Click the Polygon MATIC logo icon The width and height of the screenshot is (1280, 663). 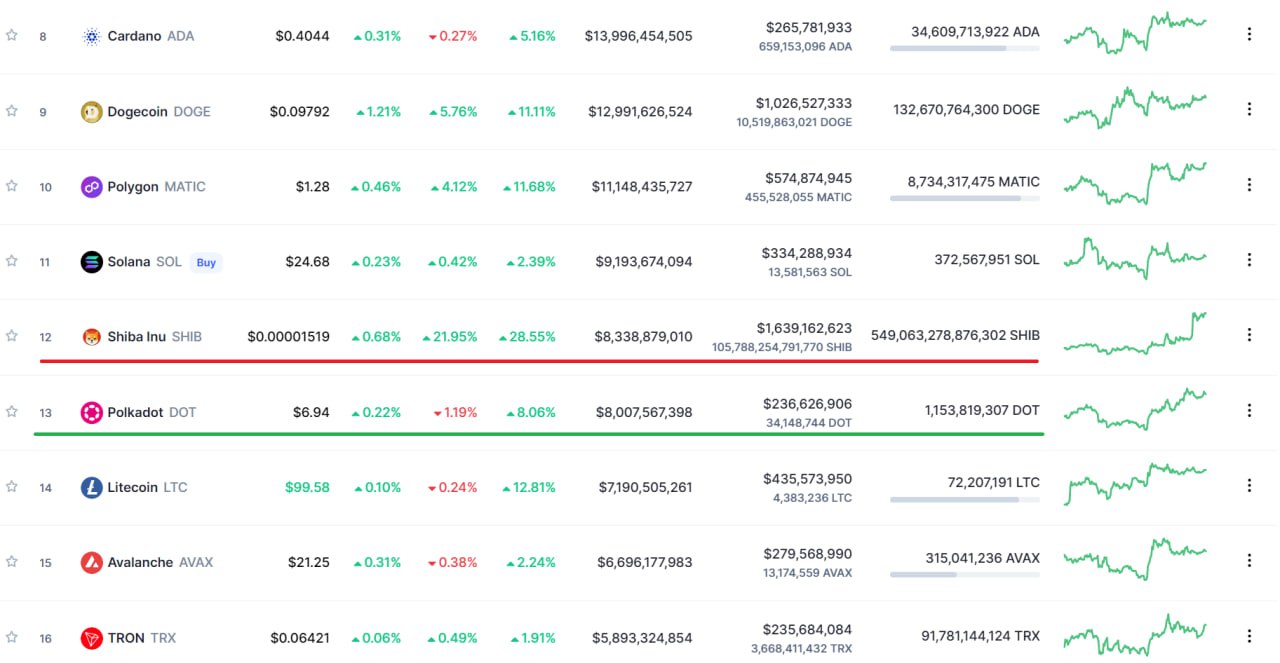[92, 187]
